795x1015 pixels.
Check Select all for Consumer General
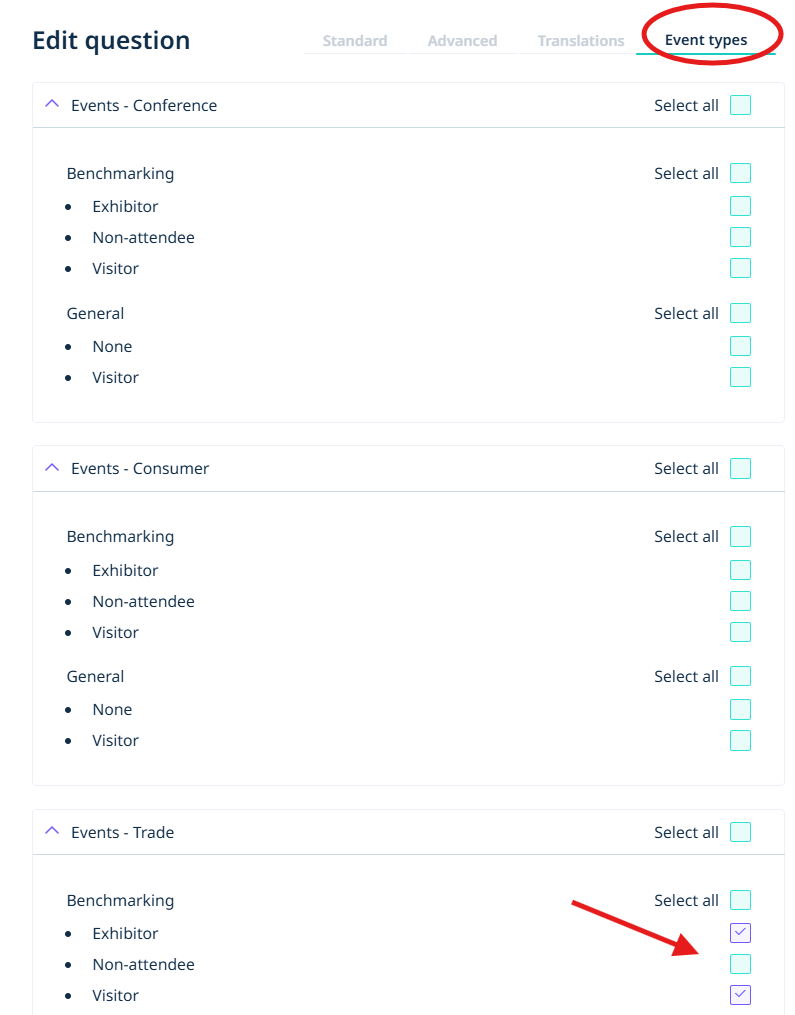[x=740, y=676]
